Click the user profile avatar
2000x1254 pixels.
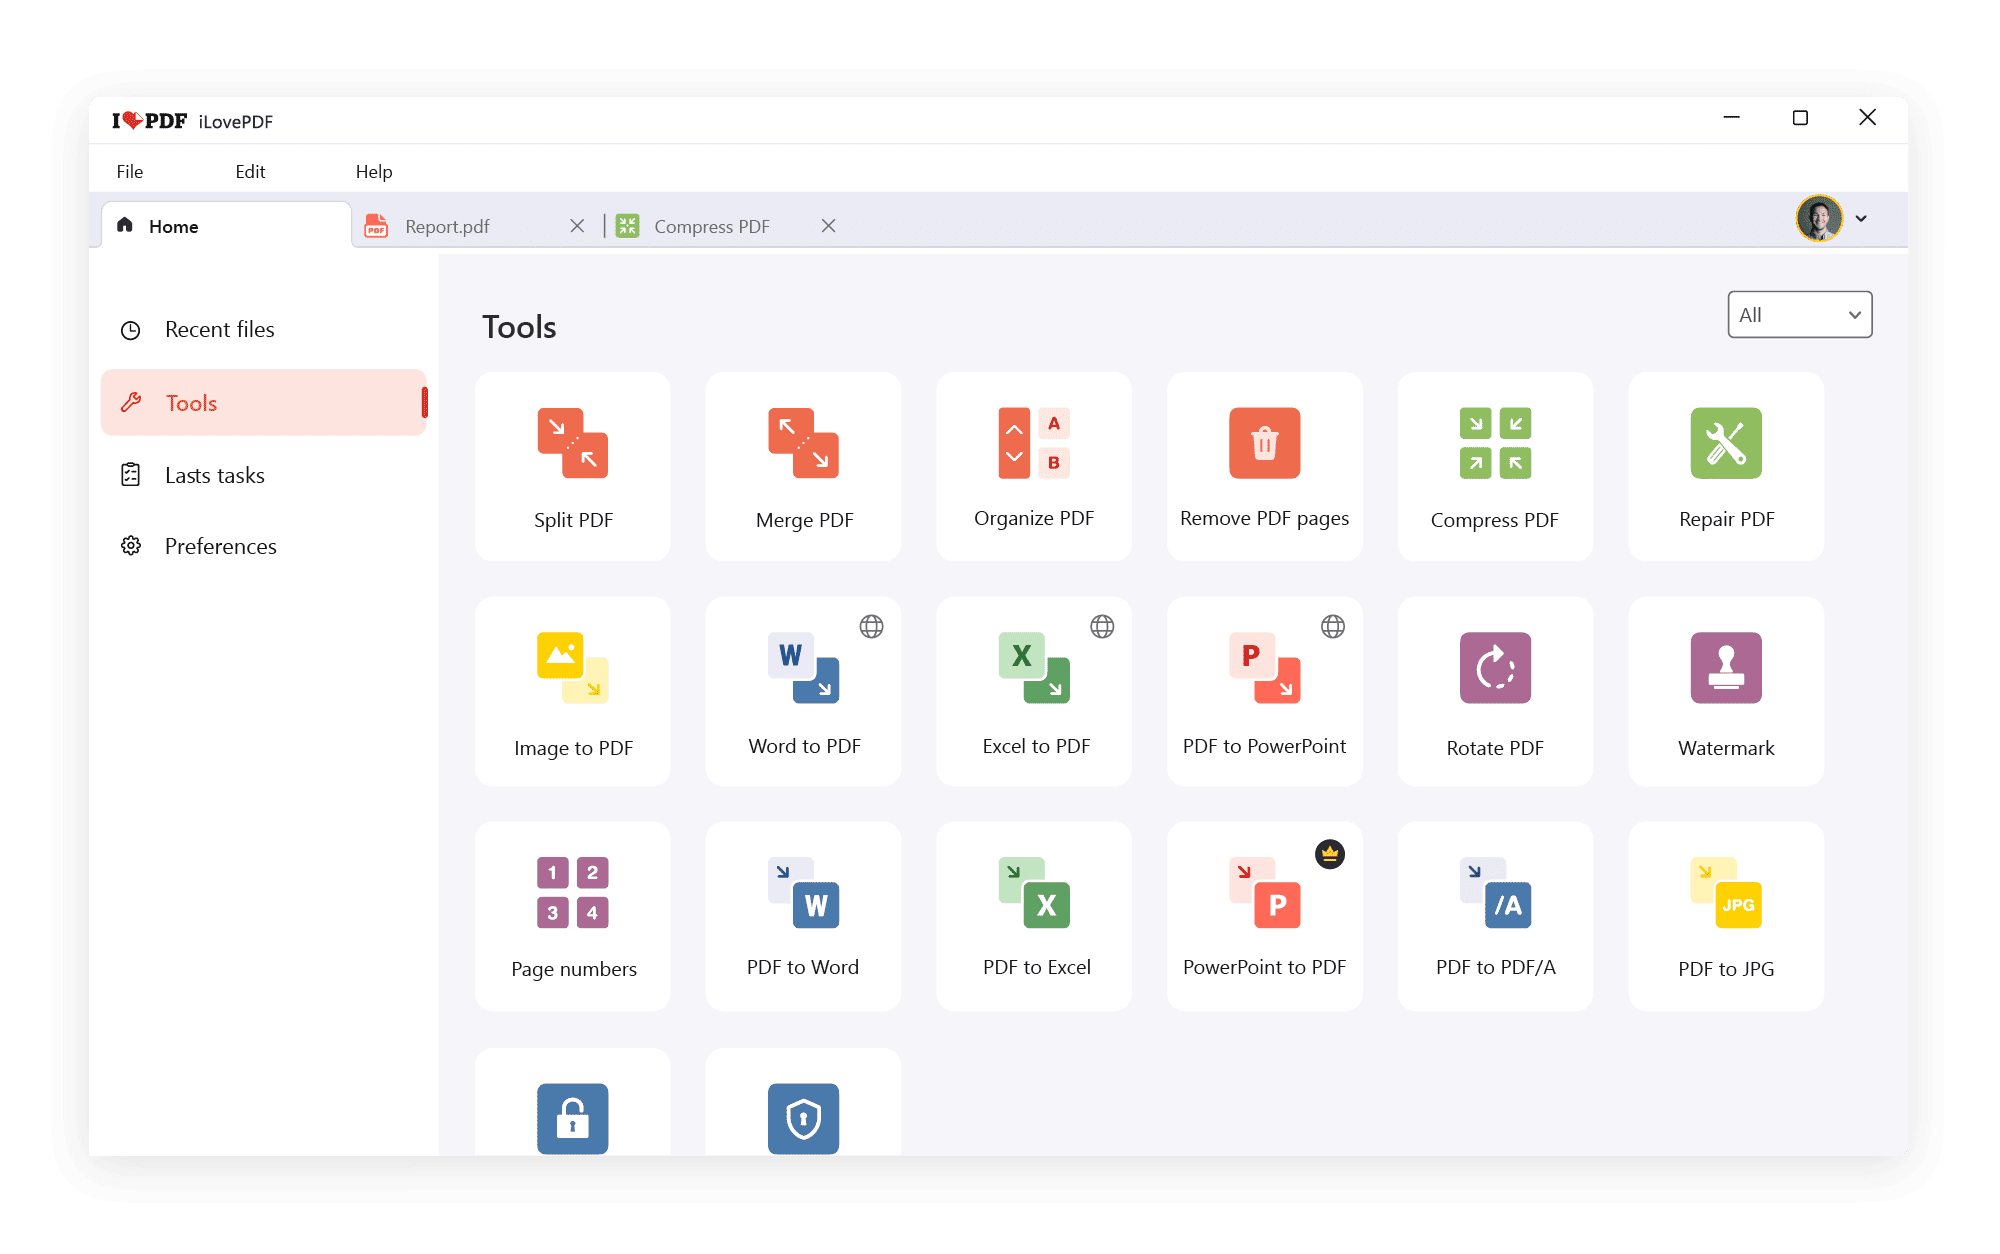coord(1818,218)
